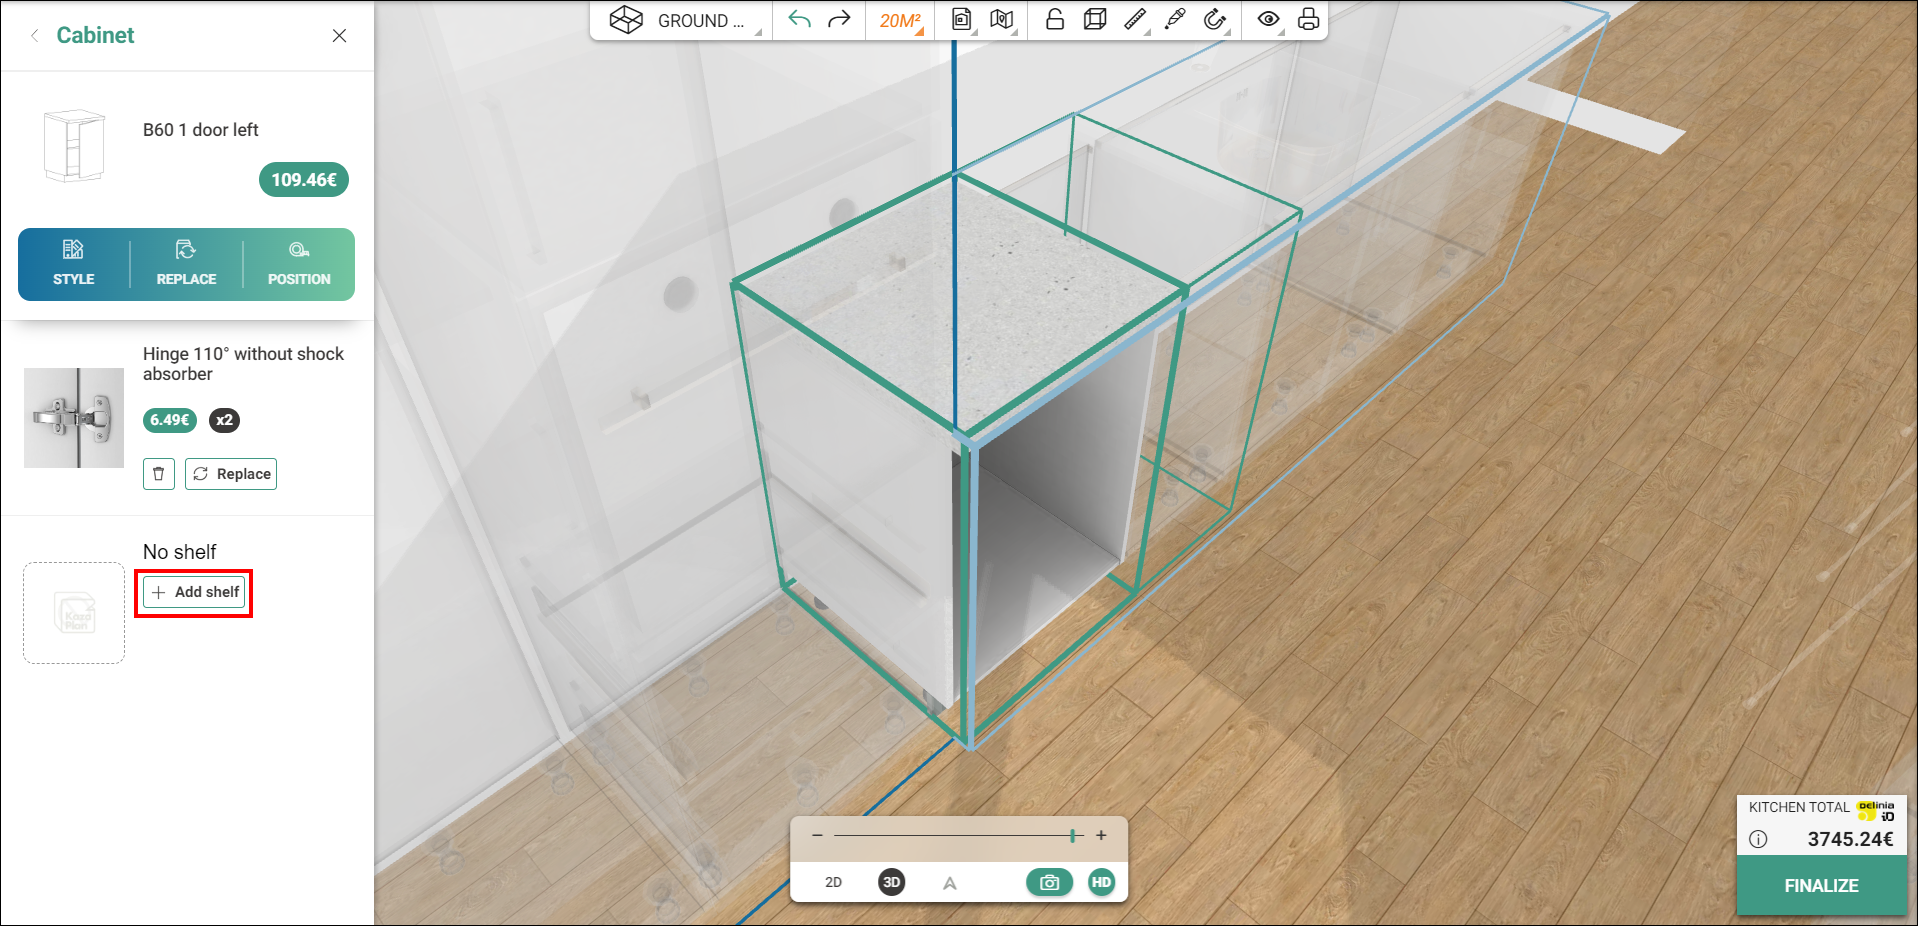Zoom in with the plus button
Image resolution: width=1918 pixels, height=926 pixels.
pos(1101,835)
